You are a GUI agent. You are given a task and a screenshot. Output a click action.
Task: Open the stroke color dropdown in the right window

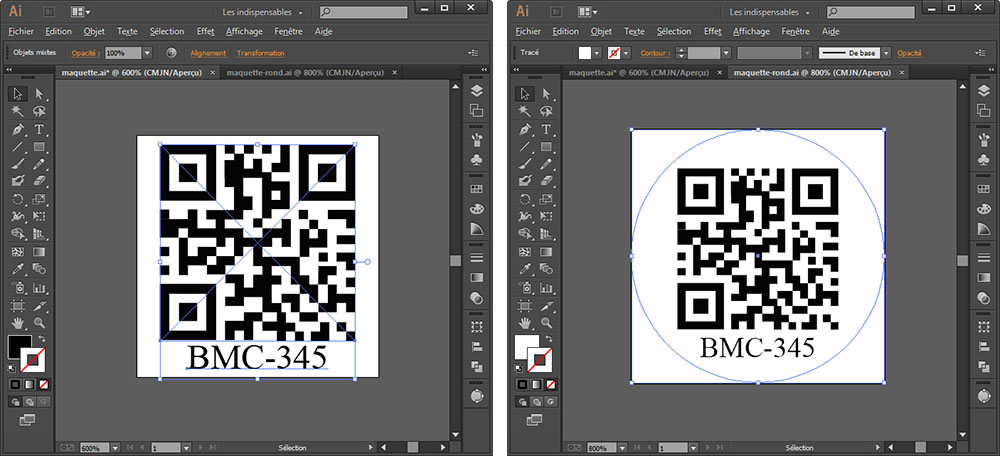tap(626, 53)
